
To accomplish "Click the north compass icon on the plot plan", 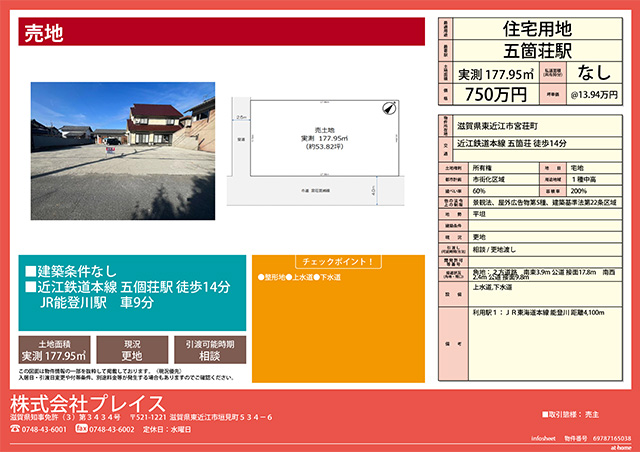I will (389, 107).
